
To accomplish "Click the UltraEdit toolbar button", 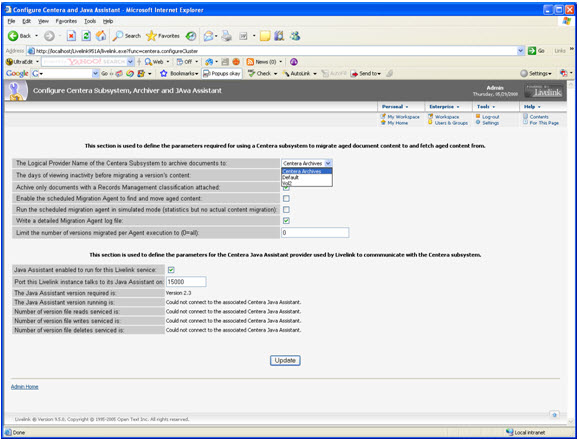I will (x=20, y=62).
